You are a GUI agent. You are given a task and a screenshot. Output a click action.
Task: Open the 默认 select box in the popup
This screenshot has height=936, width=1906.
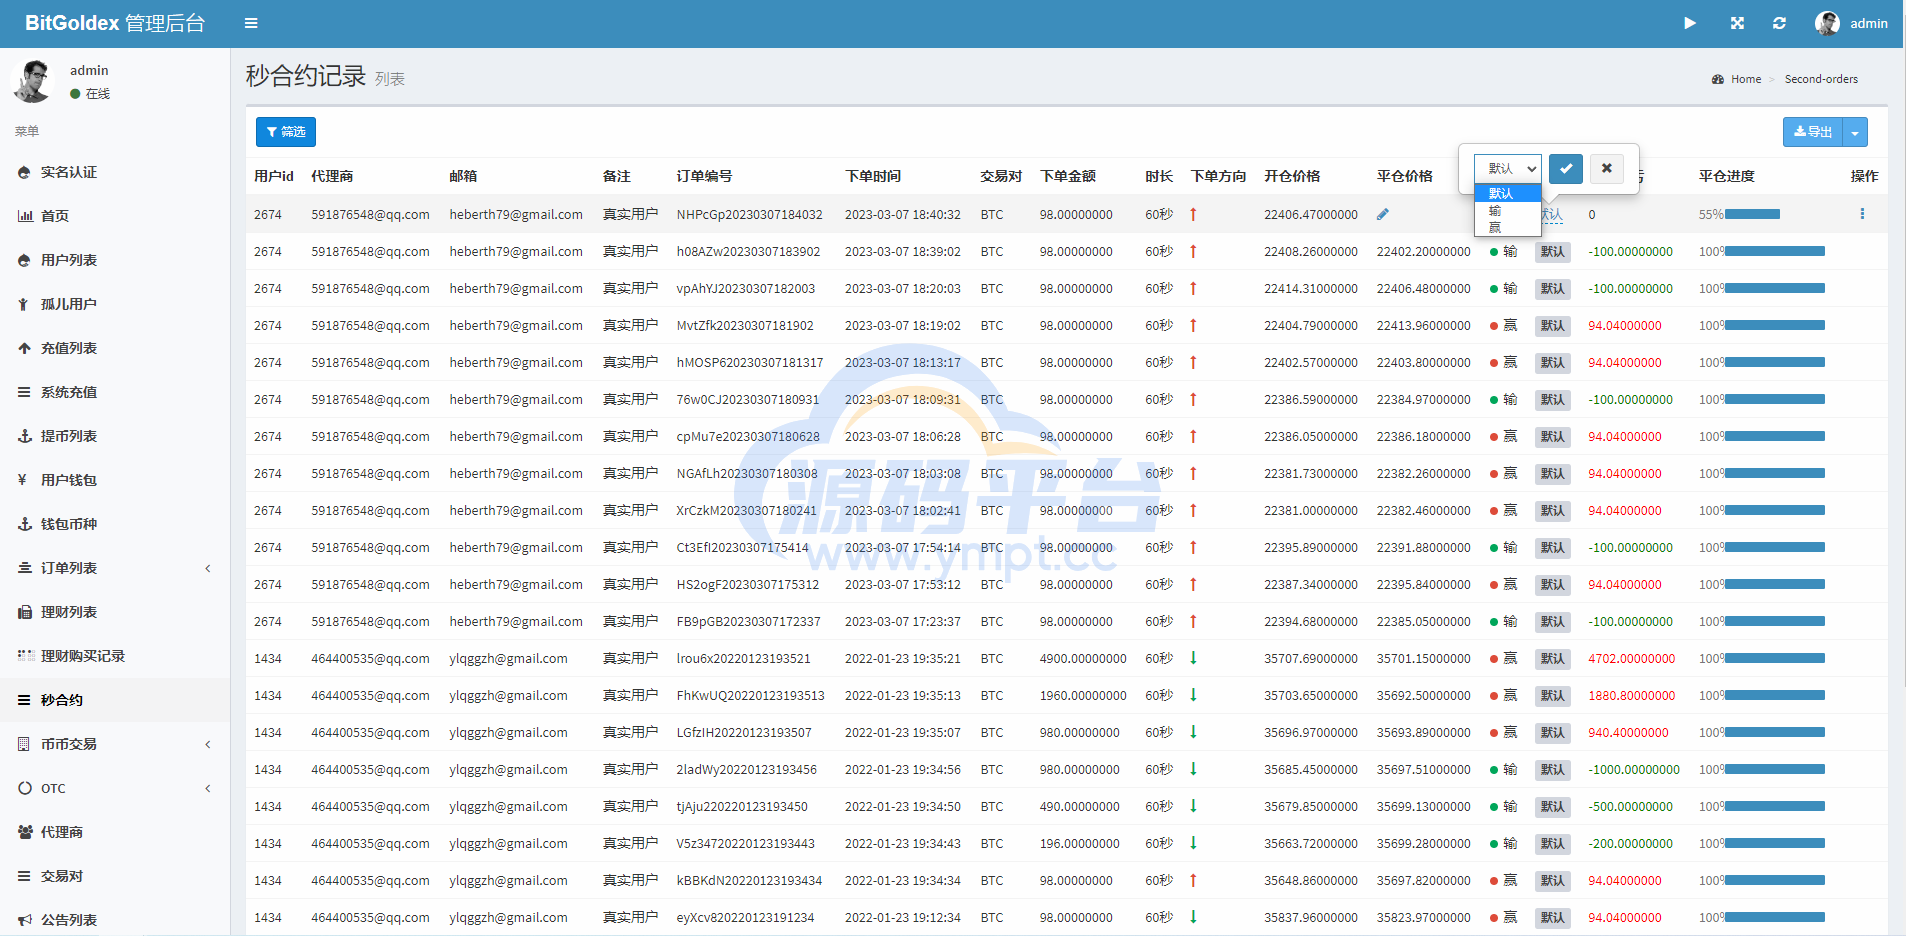point(1508,168)
